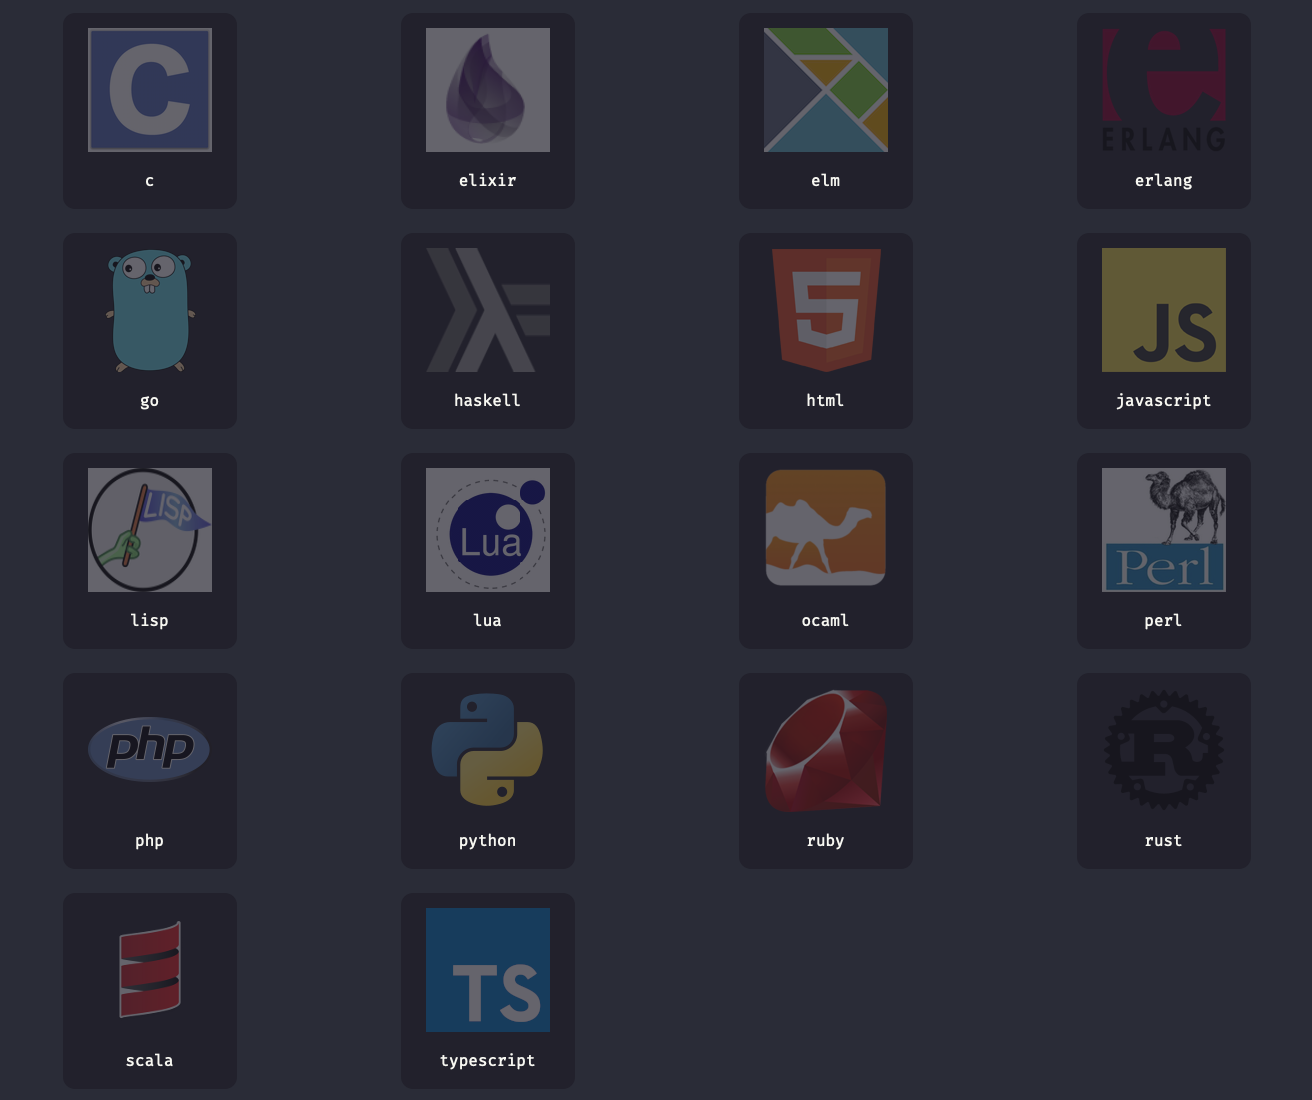
Task: Select the 'haskell' label
Action: (488, 401)
